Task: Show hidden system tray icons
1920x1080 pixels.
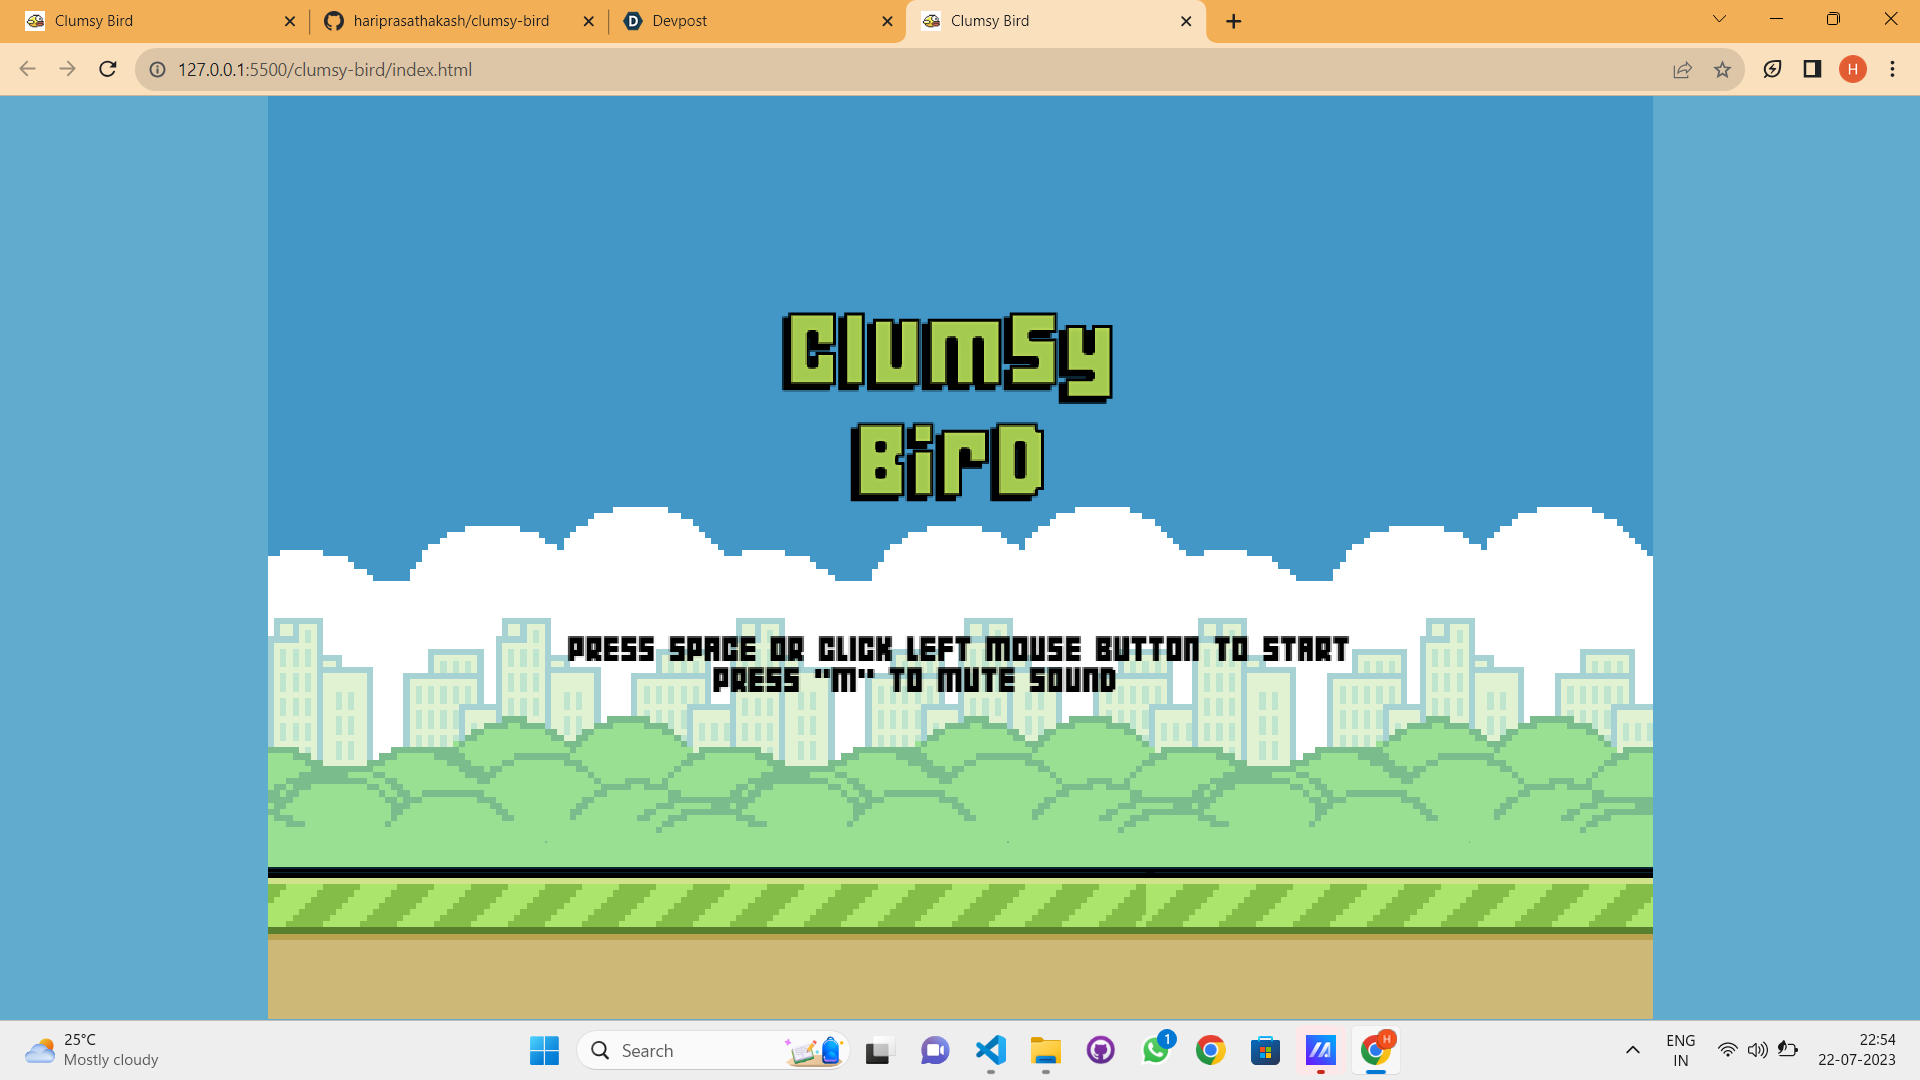Action: 1633,1050
